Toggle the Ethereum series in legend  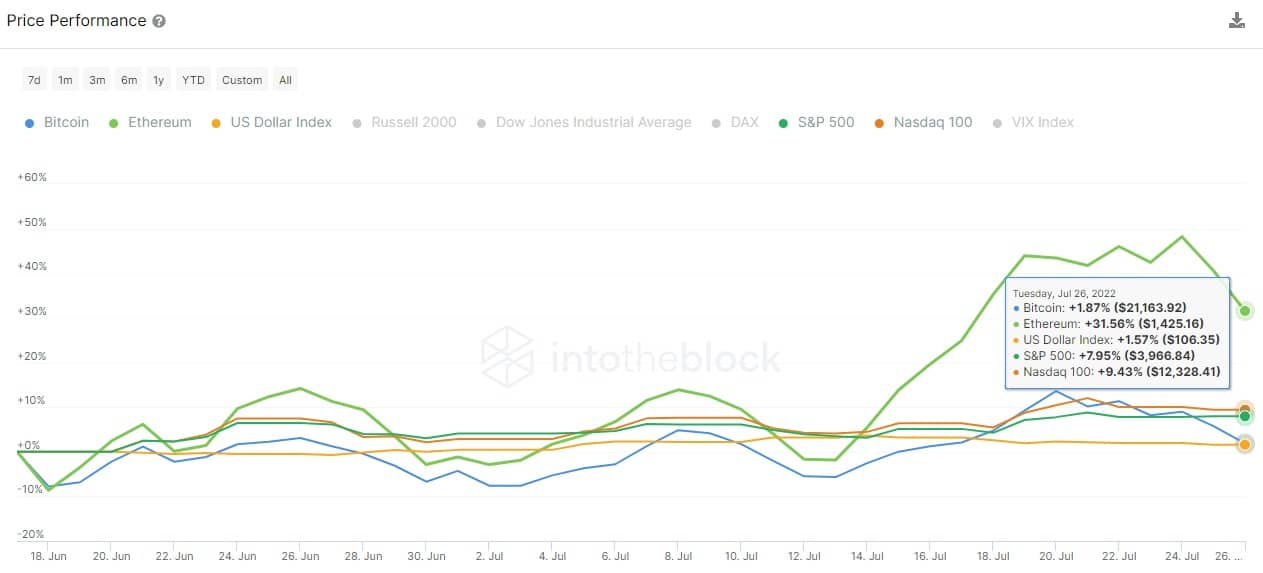click(150, 122)
